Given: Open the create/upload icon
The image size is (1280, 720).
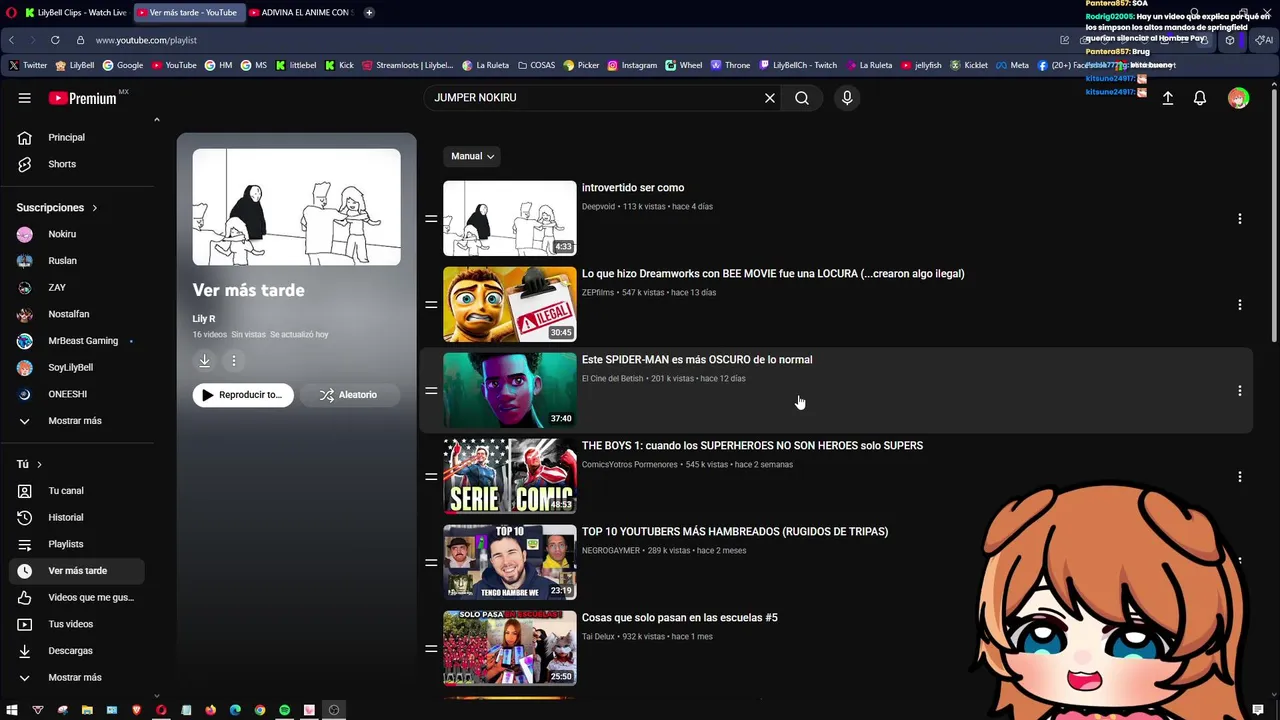Looking at the screenshot, I should click(1167, 98).
